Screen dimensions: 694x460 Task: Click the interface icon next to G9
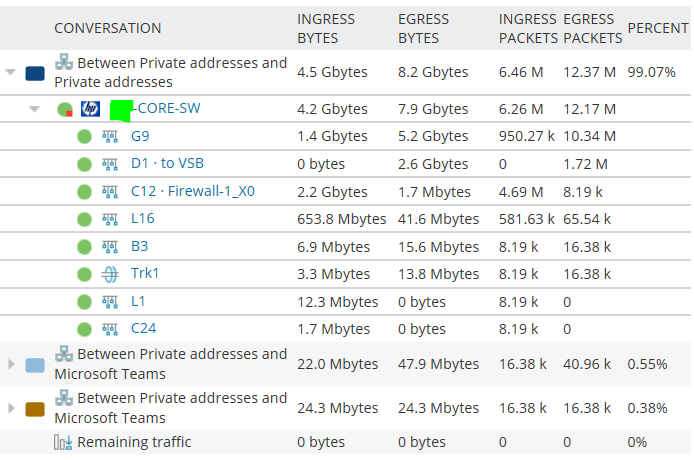pyautogui.click(x=110, y=137)
